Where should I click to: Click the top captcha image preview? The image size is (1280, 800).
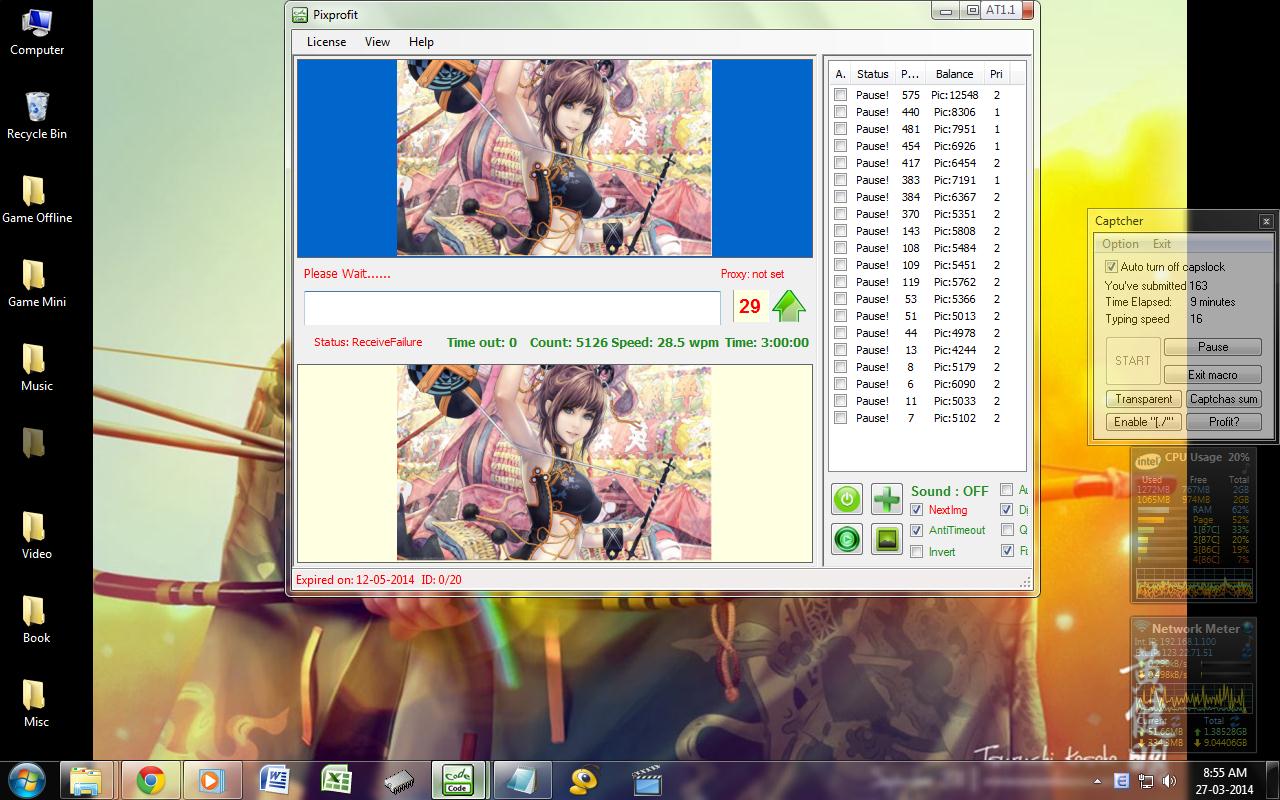pyautogui.click(x=554, y=158)
